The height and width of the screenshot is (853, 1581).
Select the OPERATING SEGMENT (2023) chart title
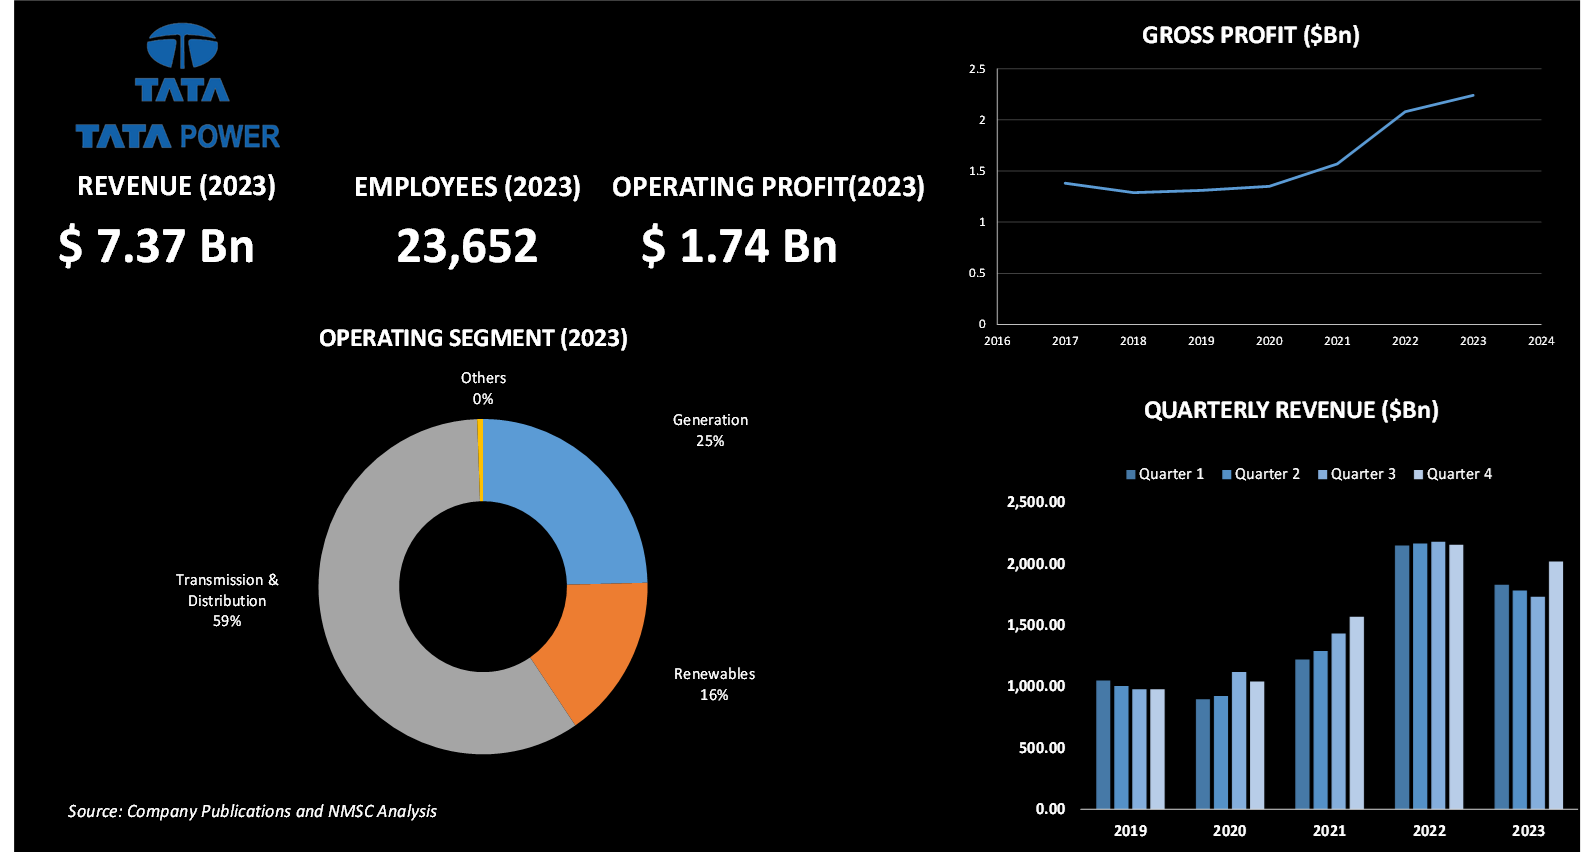point(473,338)
